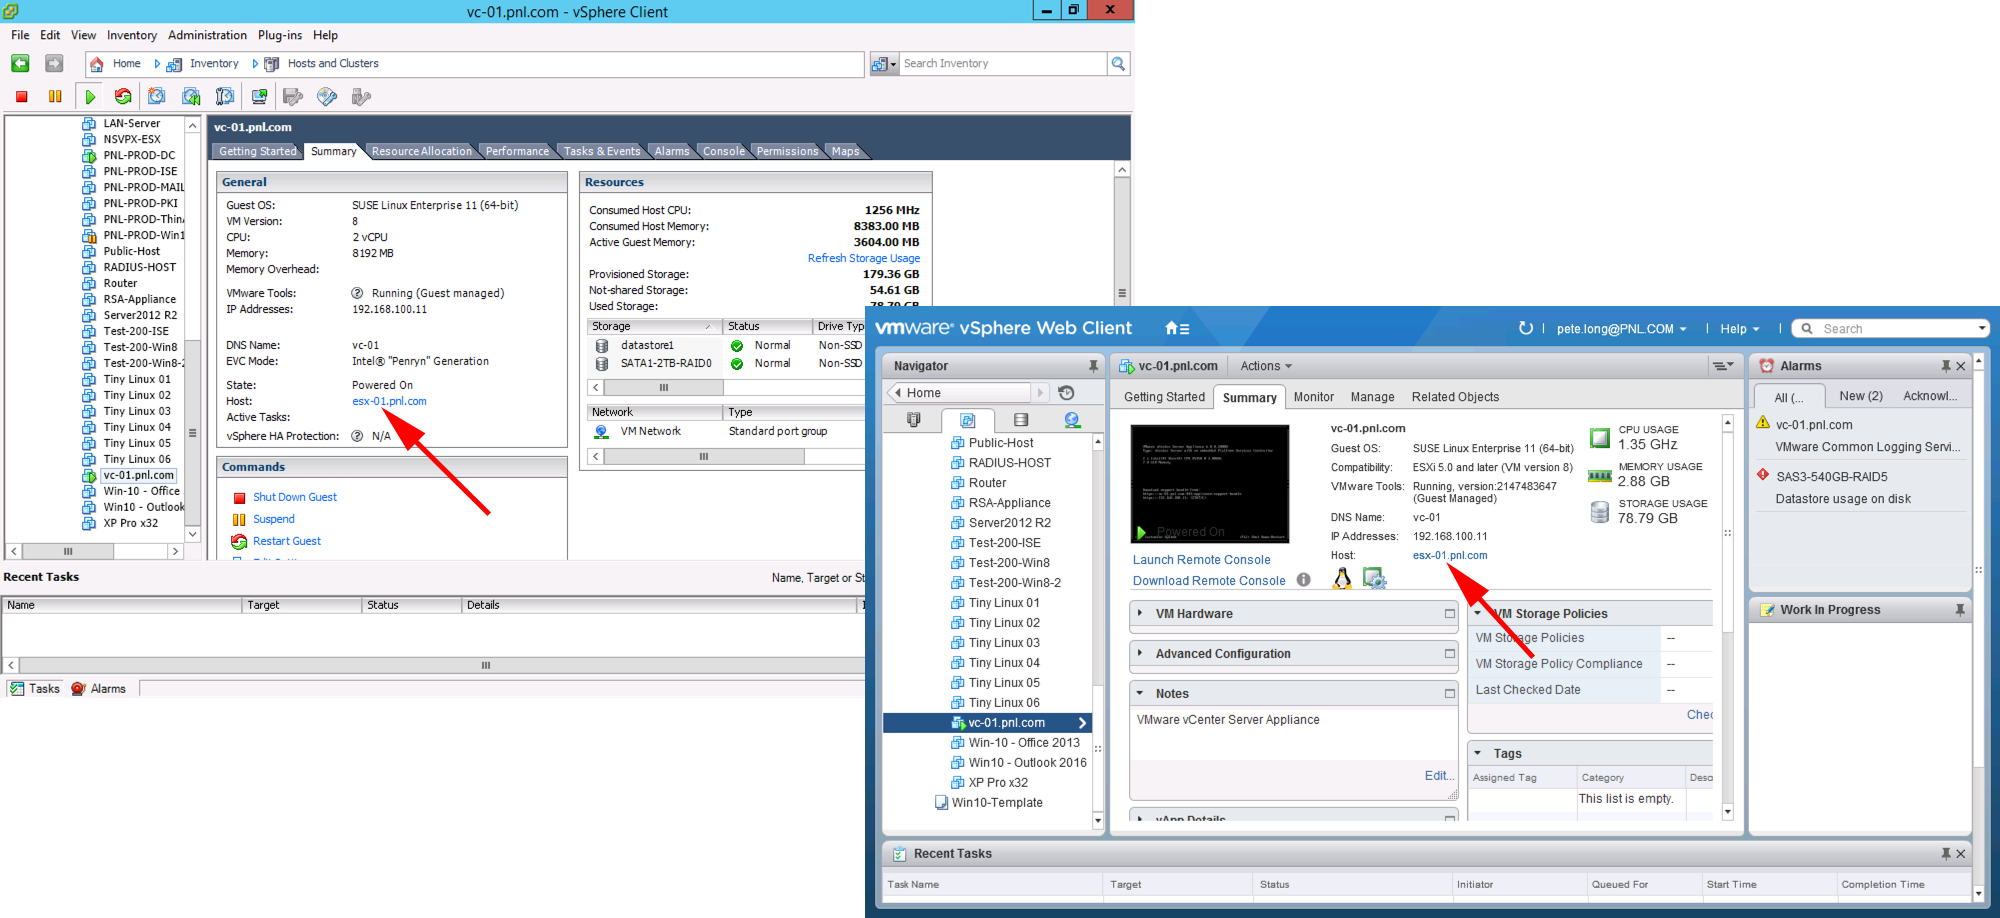Click the Launch Remote Console link
The width and height of the screenshot is (2000, 918).
click(x=1201, y=560)
